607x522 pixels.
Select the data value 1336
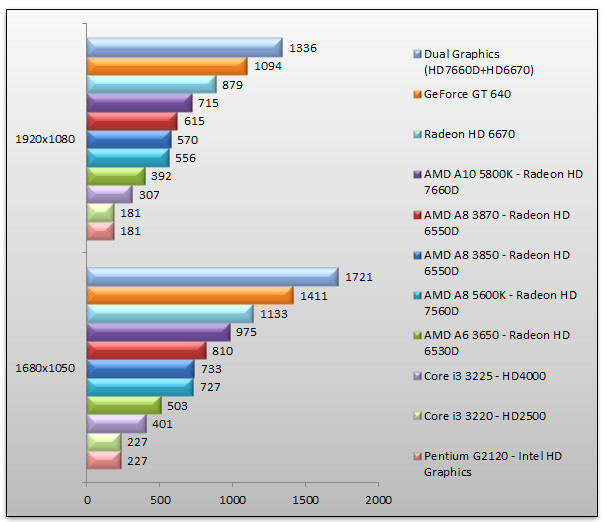[x=303, y=48]
